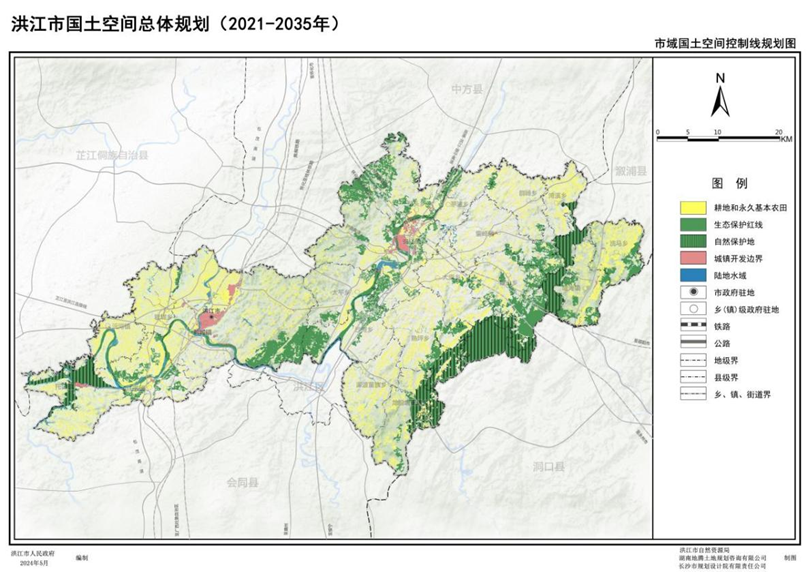Select the railway line symbol in legend
Viewport: 808px width, 572px height.
point(691,326)
